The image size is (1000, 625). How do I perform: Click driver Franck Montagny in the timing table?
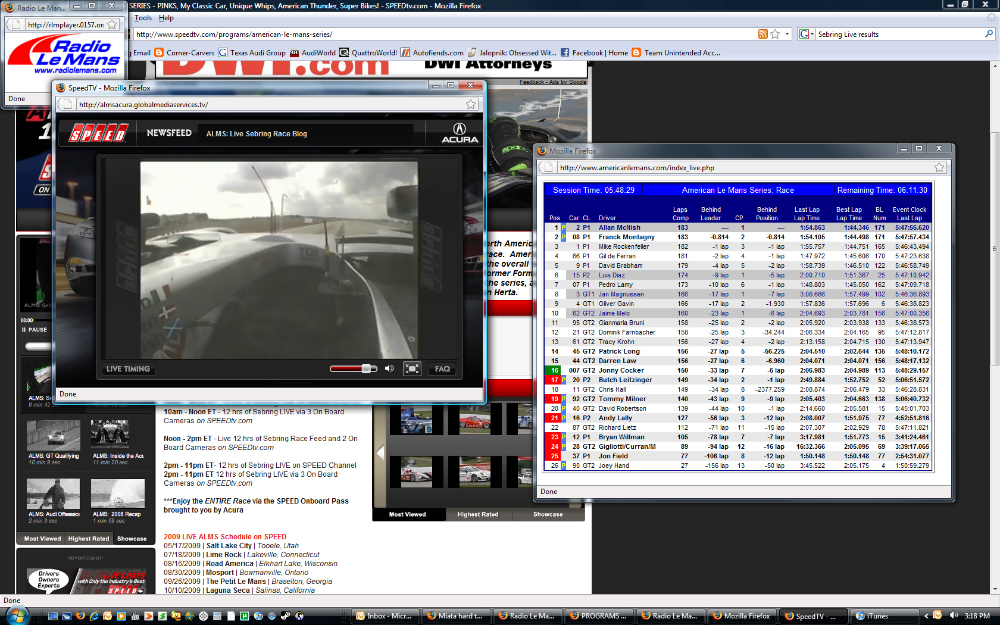[x=626, y=237]
